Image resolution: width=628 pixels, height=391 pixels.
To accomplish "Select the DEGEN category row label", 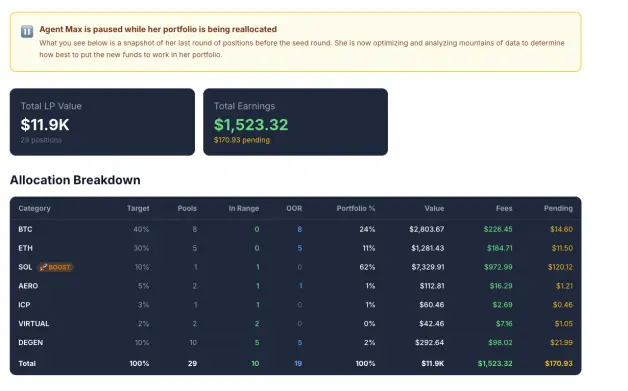I will (x=30, y=343).
